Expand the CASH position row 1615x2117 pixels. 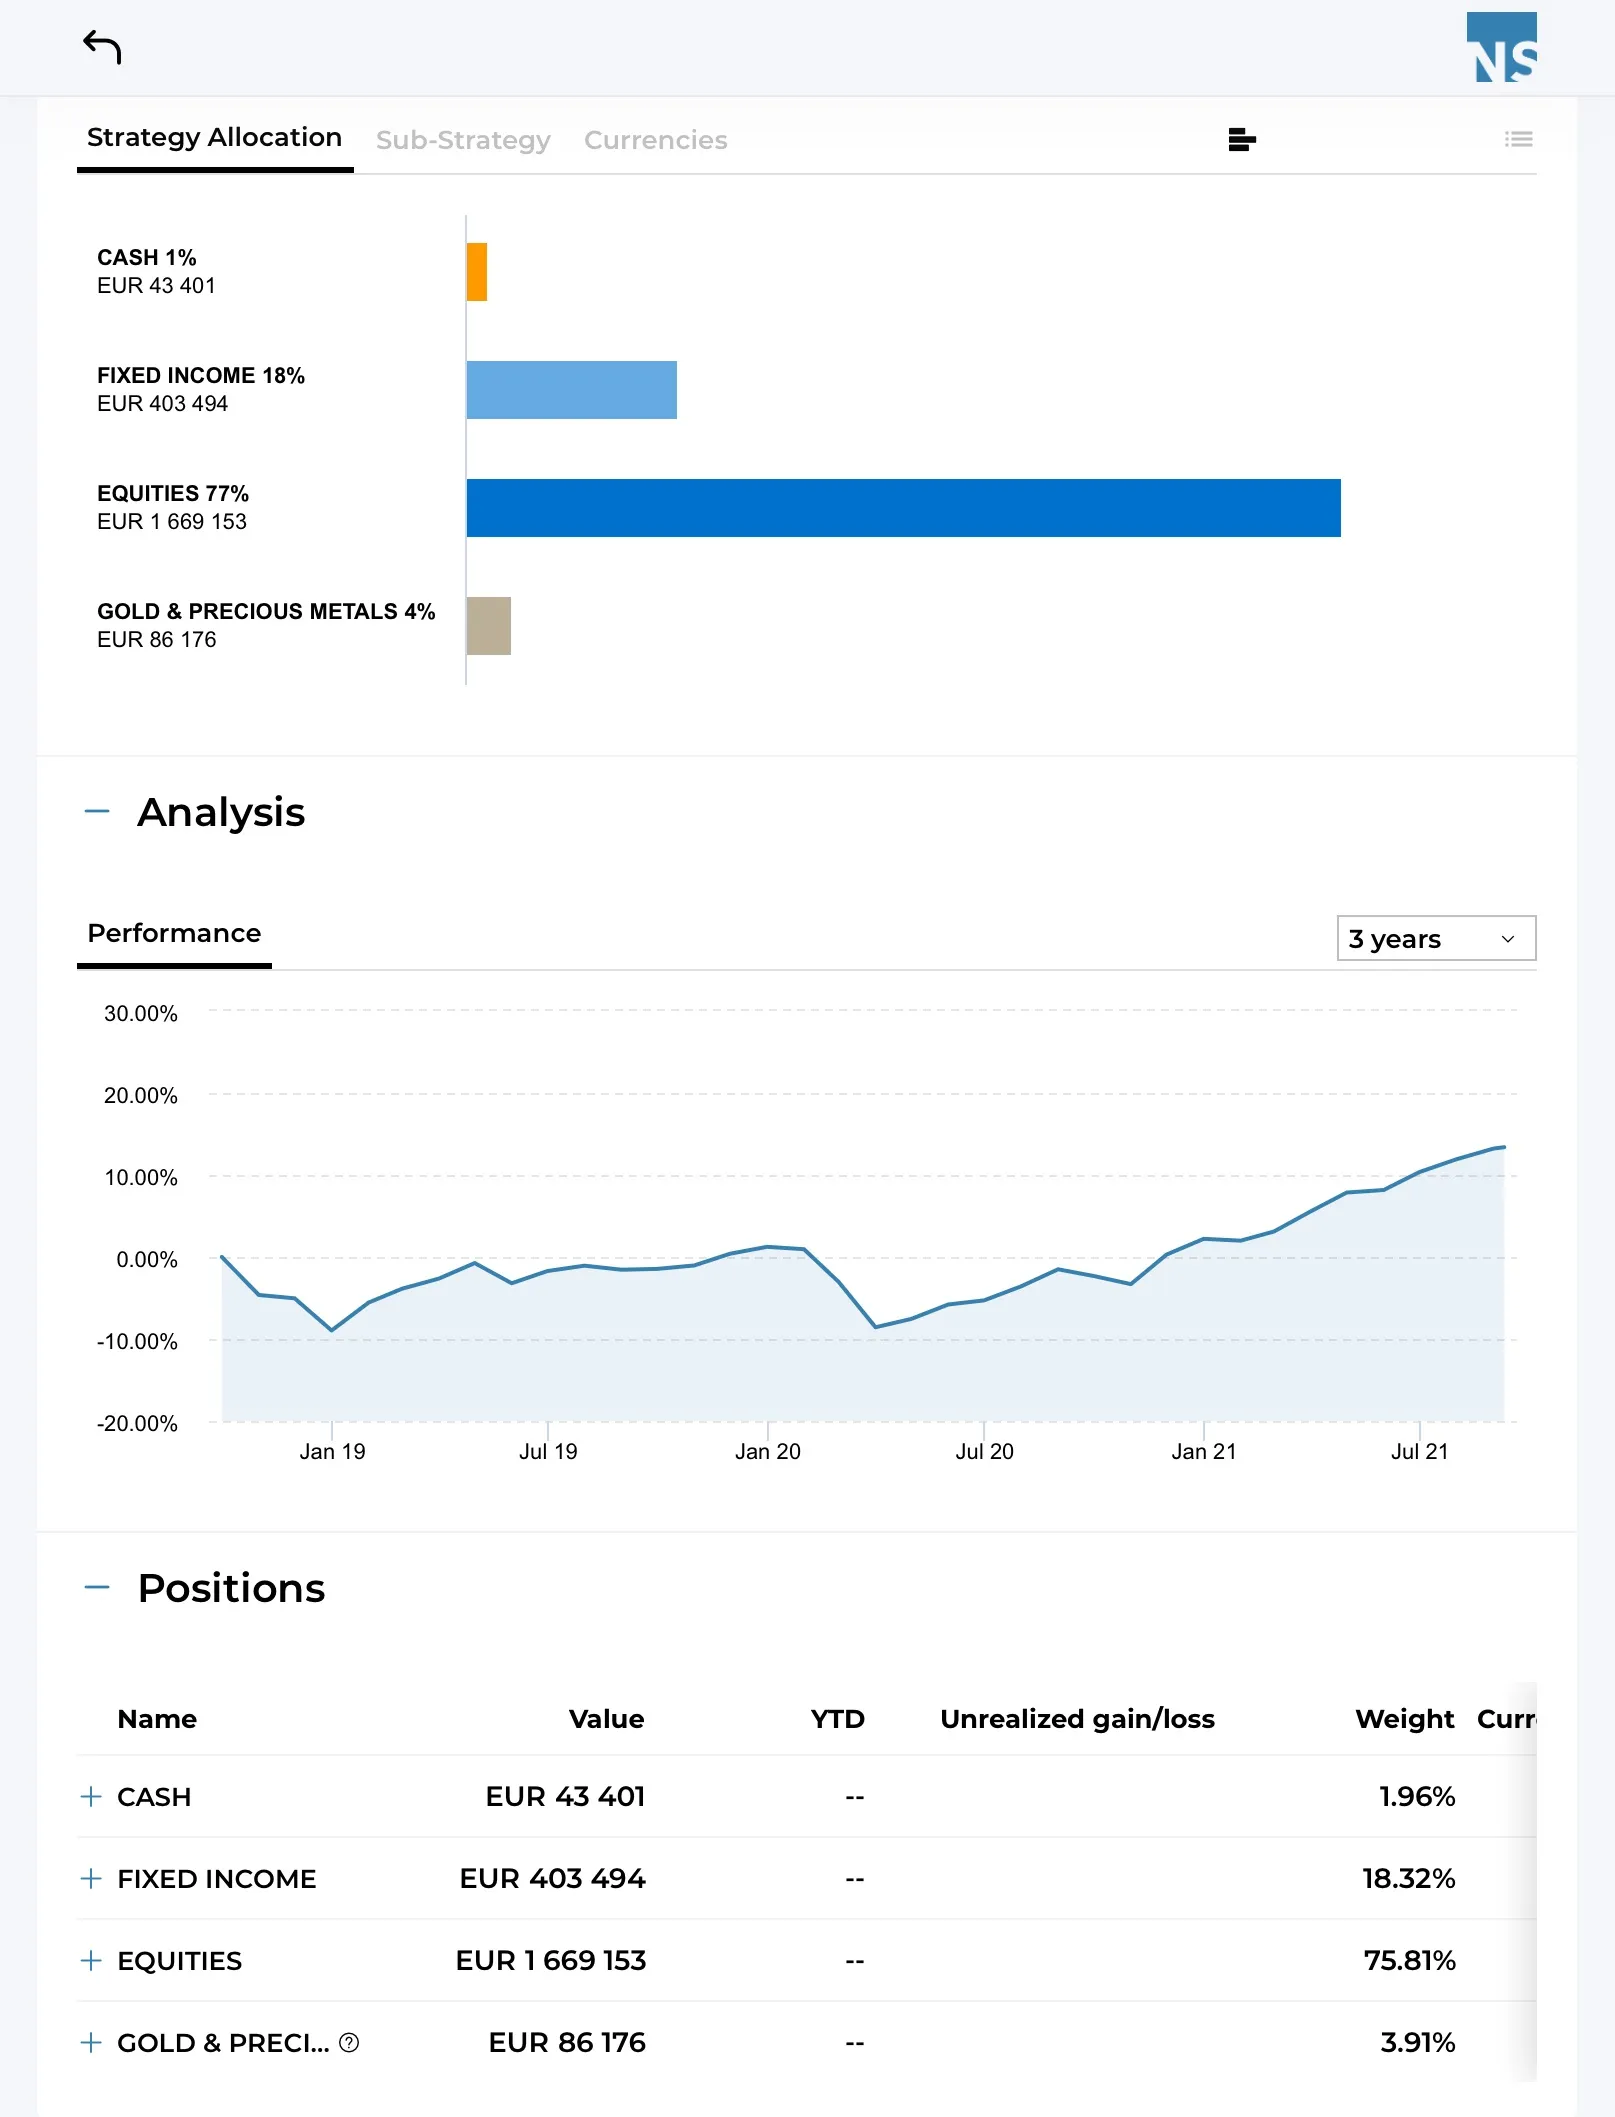[91, 1797]
